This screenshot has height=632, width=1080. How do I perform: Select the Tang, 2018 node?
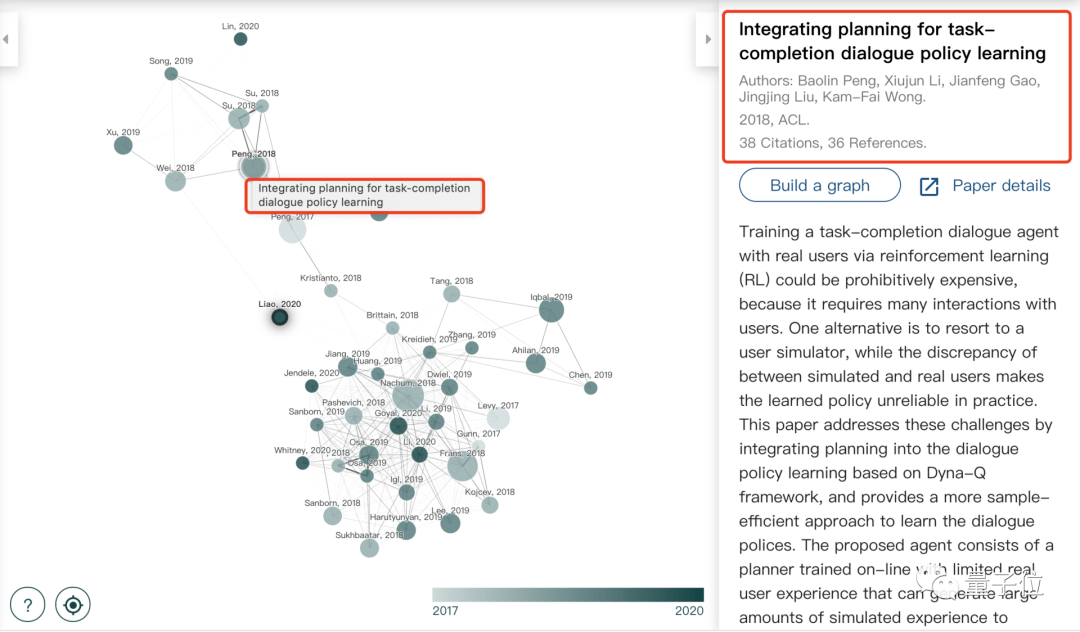point(452,295)
